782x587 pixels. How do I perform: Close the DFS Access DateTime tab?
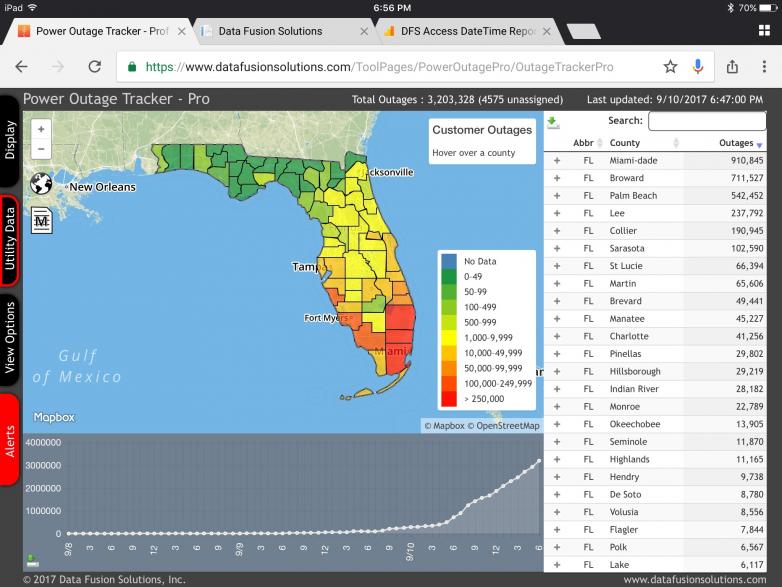[x=547, y=31]
